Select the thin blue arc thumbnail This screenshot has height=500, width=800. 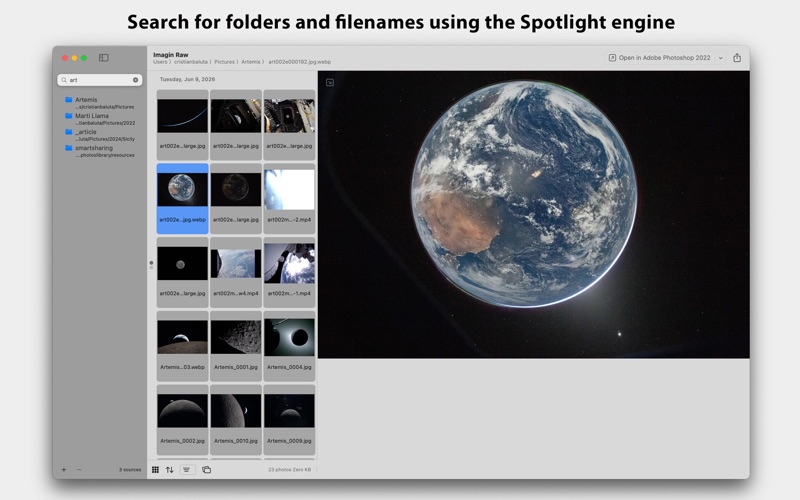coord(182,124)
